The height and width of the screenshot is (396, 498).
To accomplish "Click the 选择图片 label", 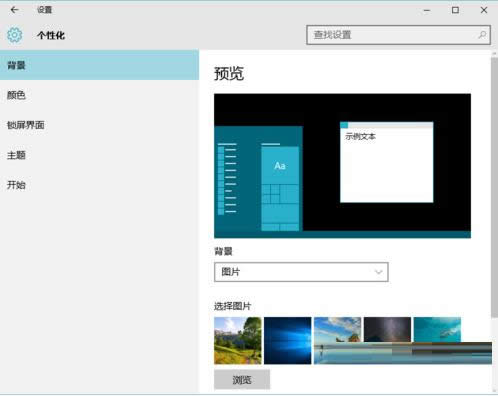I will coord(232,306).
